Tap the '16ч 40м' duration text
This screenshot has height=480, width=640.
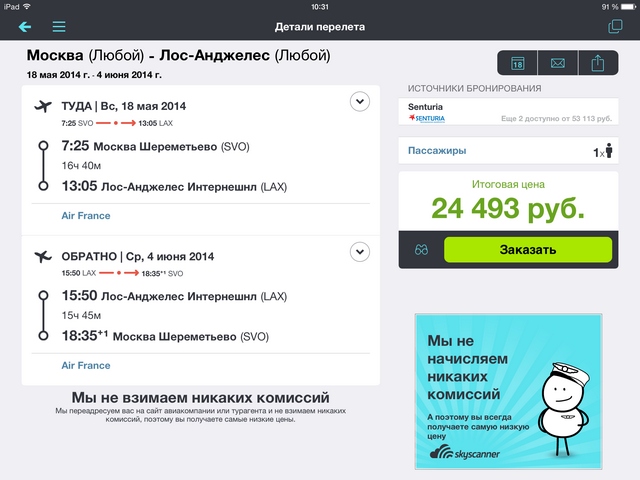click(x=81, y=166)
